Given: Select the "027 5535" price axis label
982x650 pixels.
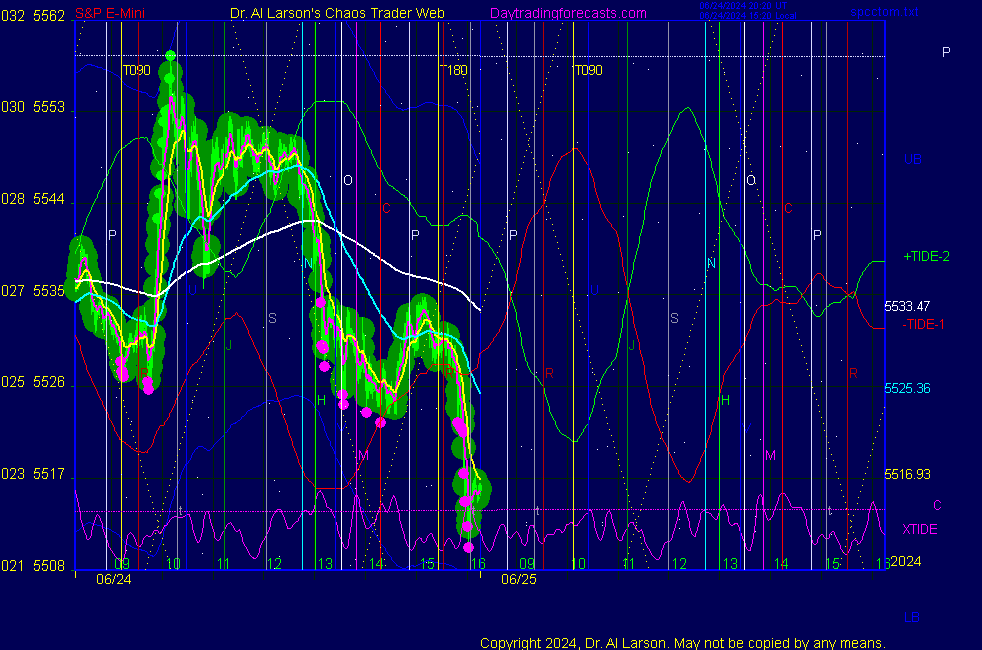Looking at the screenshot, I should coord(33,291).
